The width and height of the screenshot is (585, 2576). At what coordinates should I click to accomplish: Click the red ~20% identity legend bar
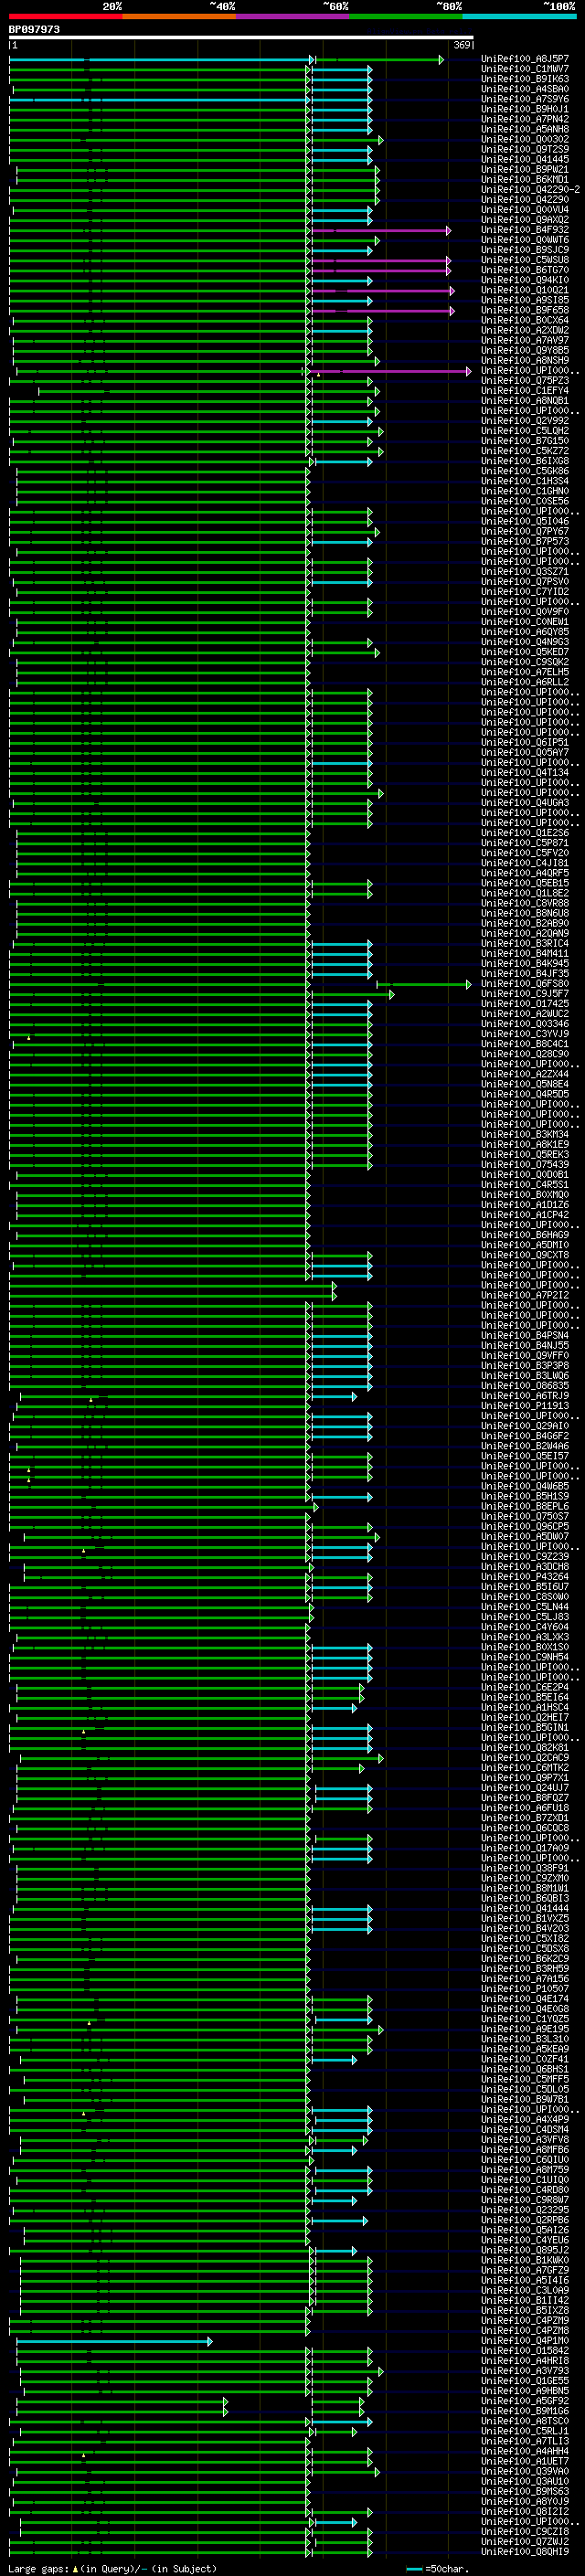(x=65, y=17)
